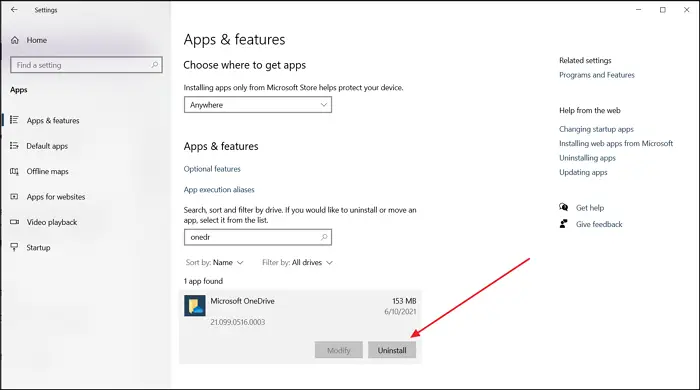Open the Sort by Name dropdown
This screenshot has height=390, width=700.
(x=215, y=262)
